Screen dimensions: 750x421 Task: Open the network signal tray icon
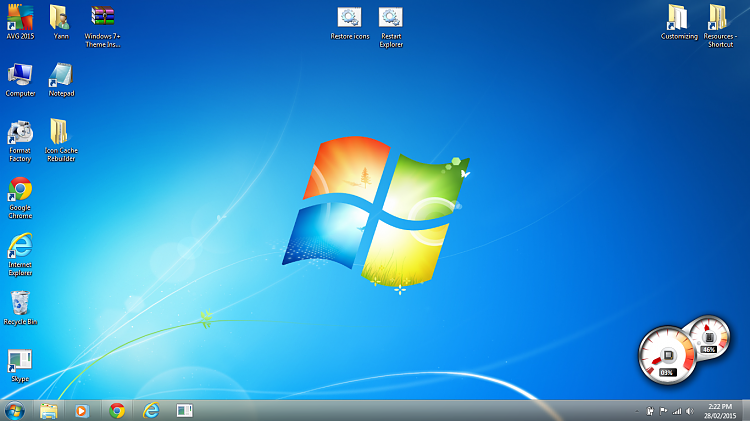tap(676, 411)
